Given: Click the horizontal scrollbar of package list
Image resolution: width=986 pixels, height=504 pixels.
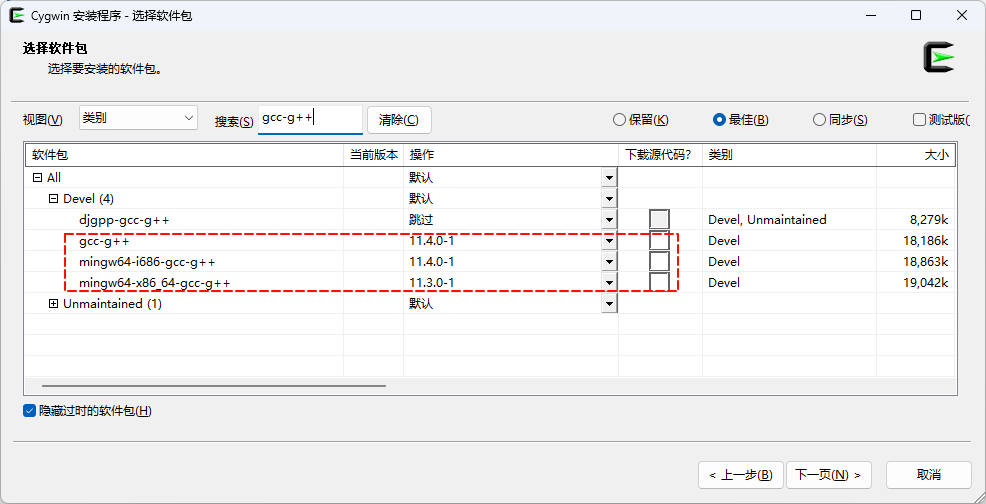Looking at the screenshot, I should [214, 386].
